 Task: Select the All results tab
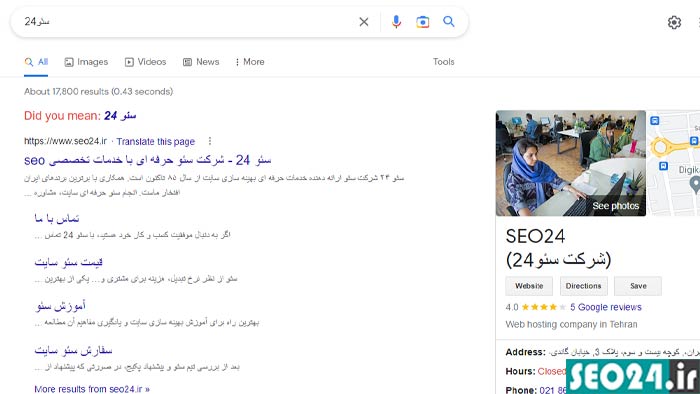coord(36,62)
